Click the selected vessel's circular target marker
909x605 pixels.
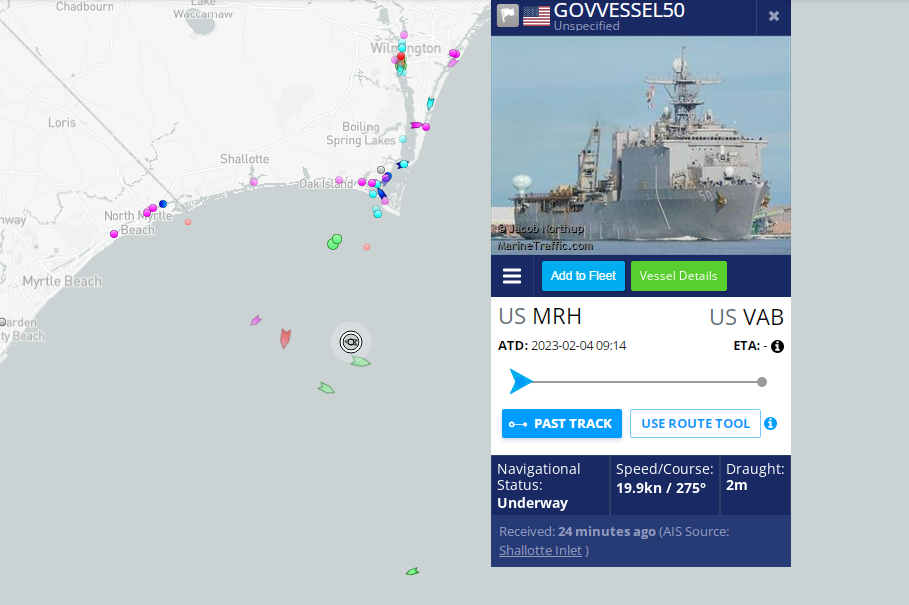pyautogui.click(x=351, y=342)
